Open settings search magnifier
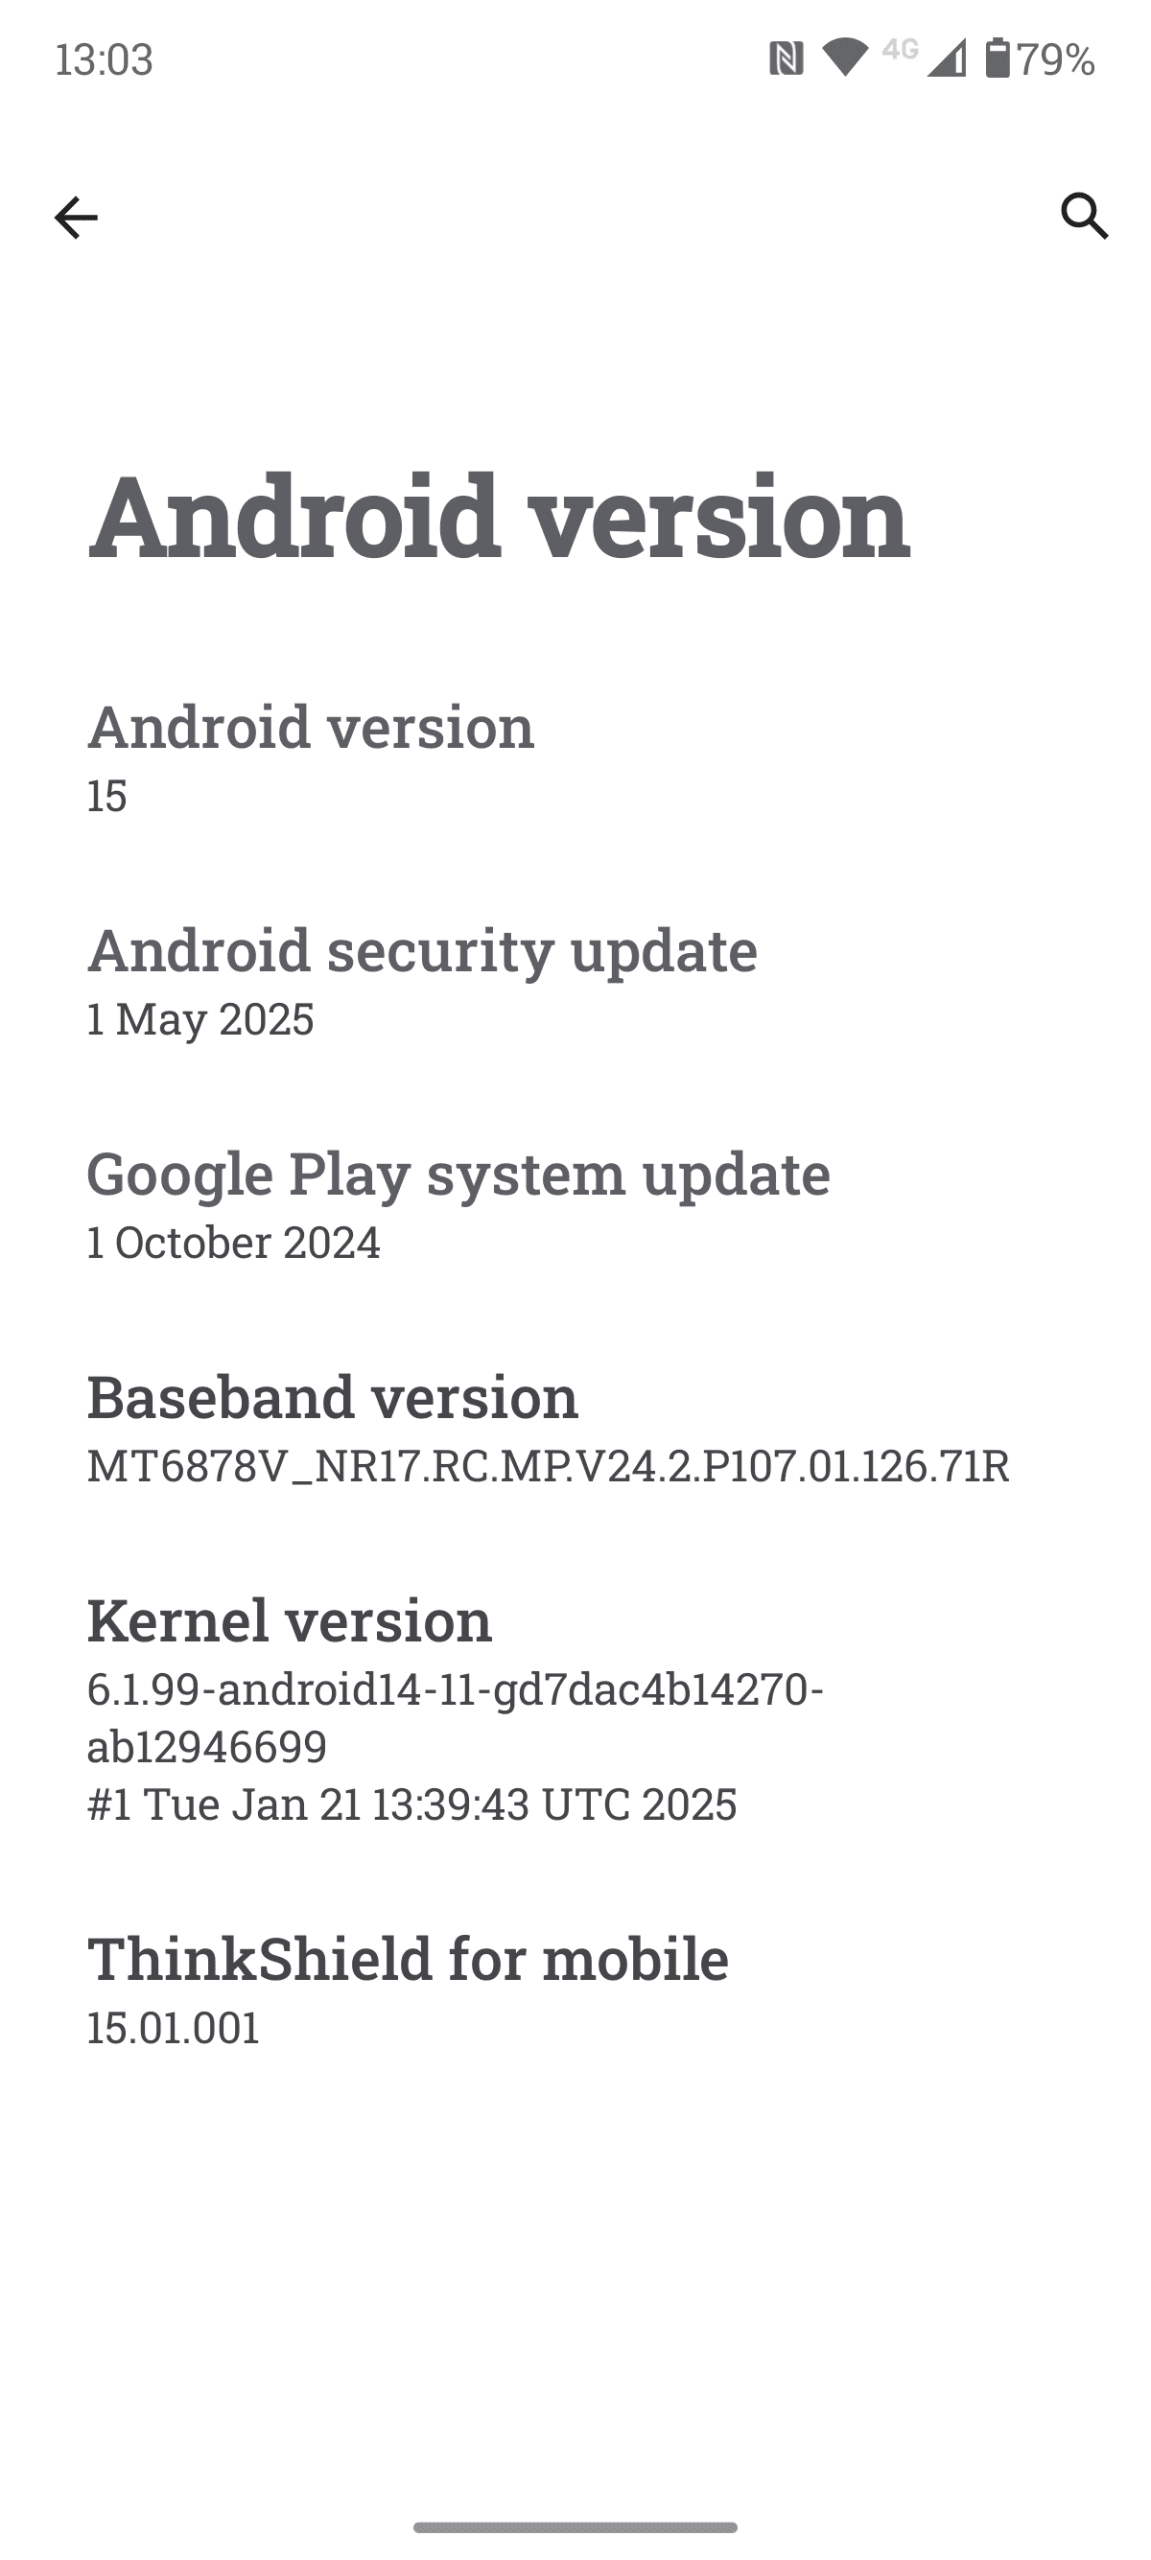 tap(1084, 216)
